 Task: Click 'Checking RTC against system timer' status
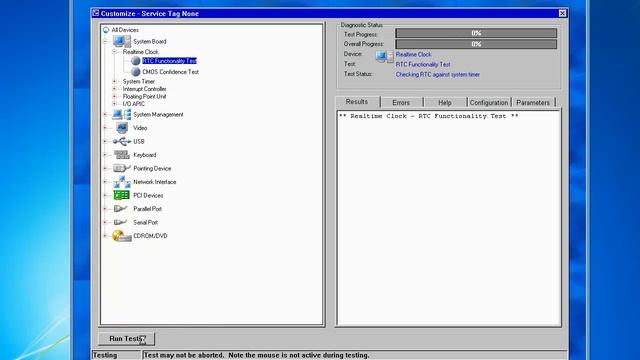click(x=438, y=75)
